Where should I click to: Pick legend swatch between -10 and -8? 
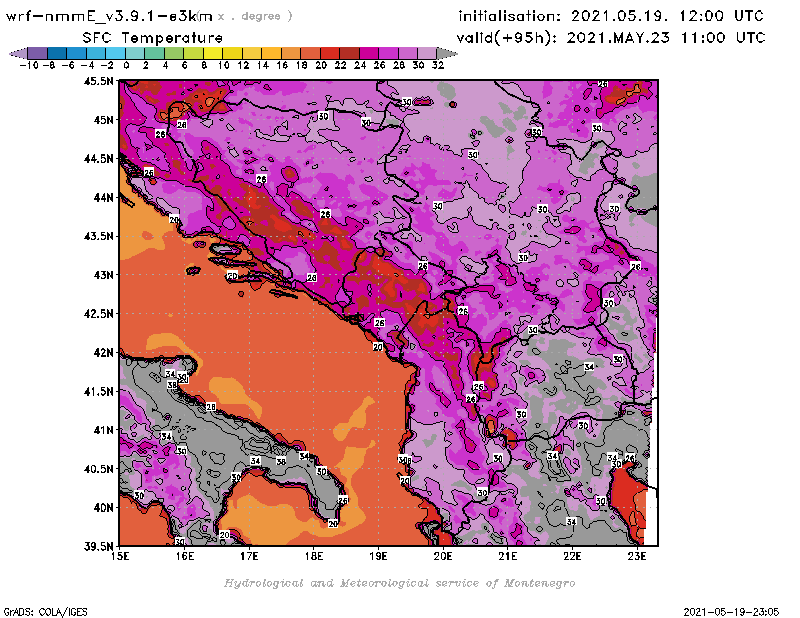(37, 53)
